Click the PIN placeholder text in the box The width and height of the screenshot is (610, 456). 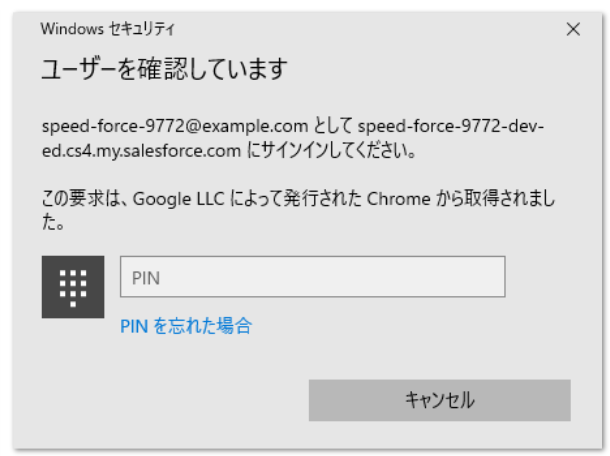coord(146,278)
